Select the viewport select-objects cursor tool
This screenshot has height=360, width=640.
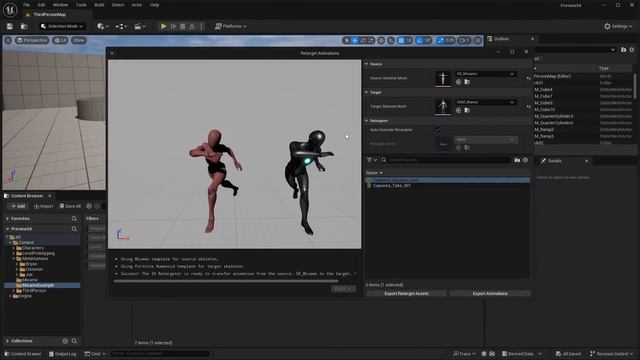[x=347, y=40]
